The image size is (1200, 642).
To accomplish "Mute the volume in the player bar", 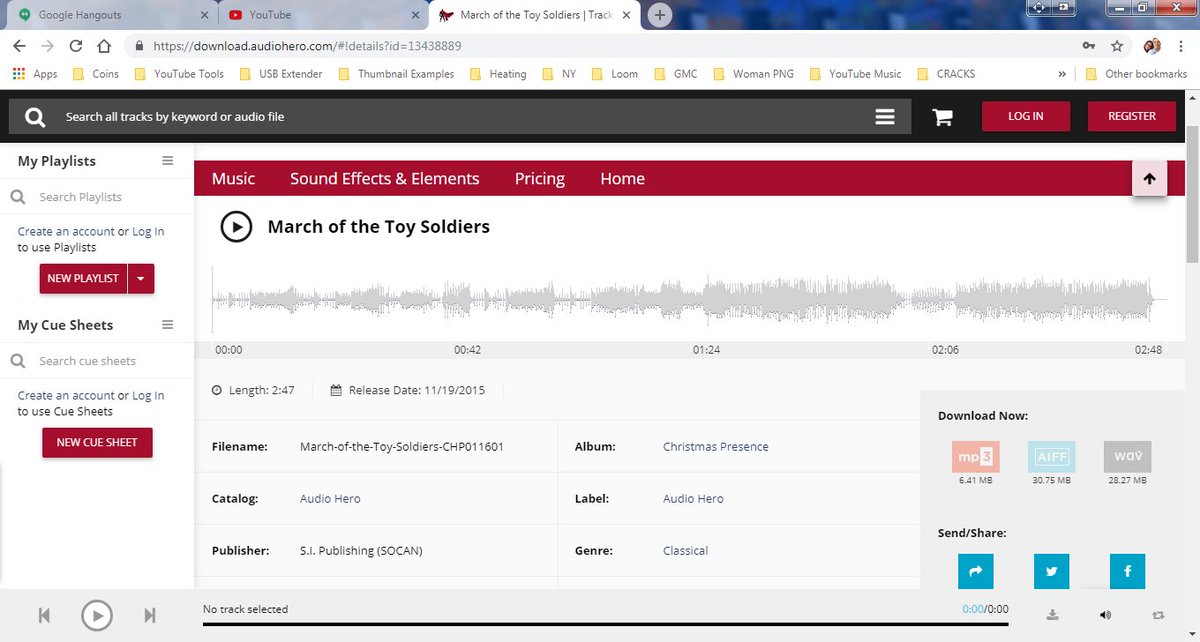I will pos(1105,615).
